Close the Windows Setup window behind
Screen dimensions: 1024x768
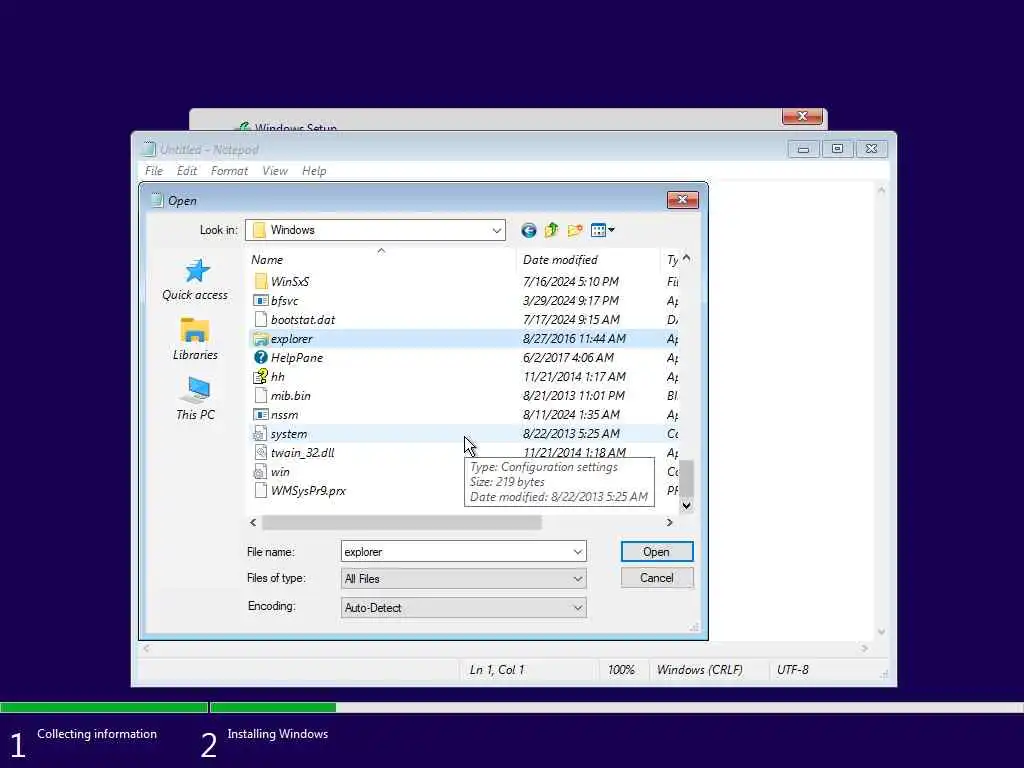tap(802, 116)
